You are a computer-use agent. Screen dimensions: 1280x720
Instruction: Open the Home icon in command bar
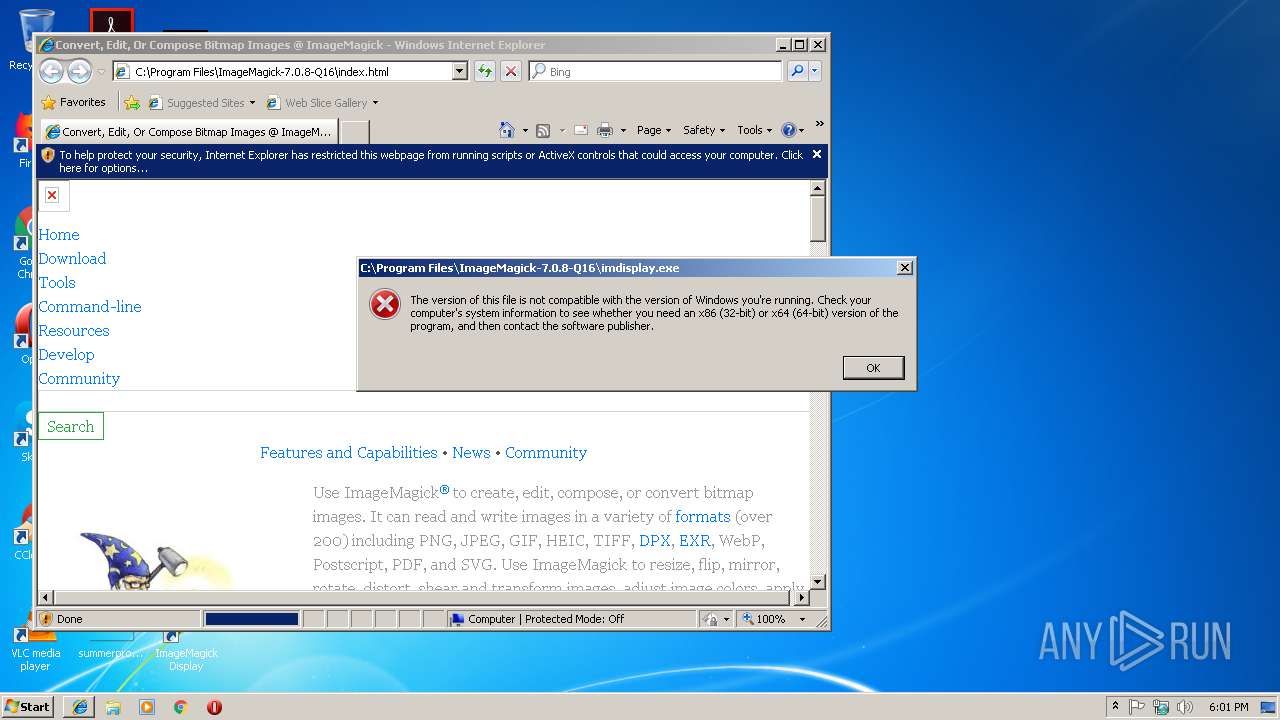coord(507,130)
